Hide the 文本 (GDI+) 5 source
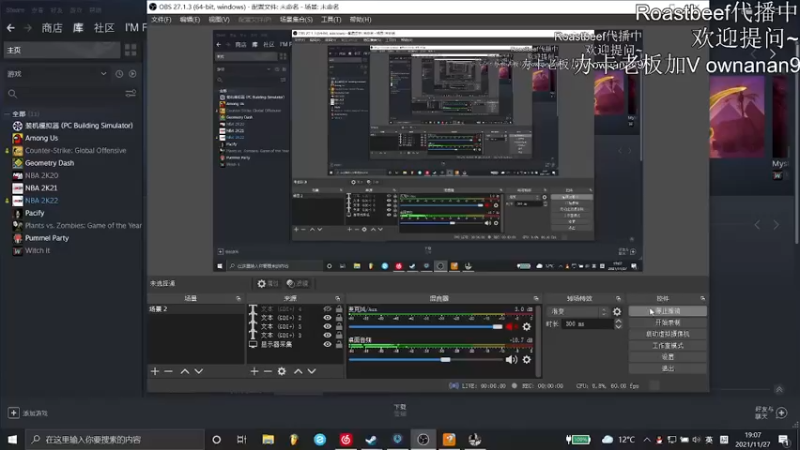This screenshot has width=800, height=450. pyautogui.click(x=327, y=327)
